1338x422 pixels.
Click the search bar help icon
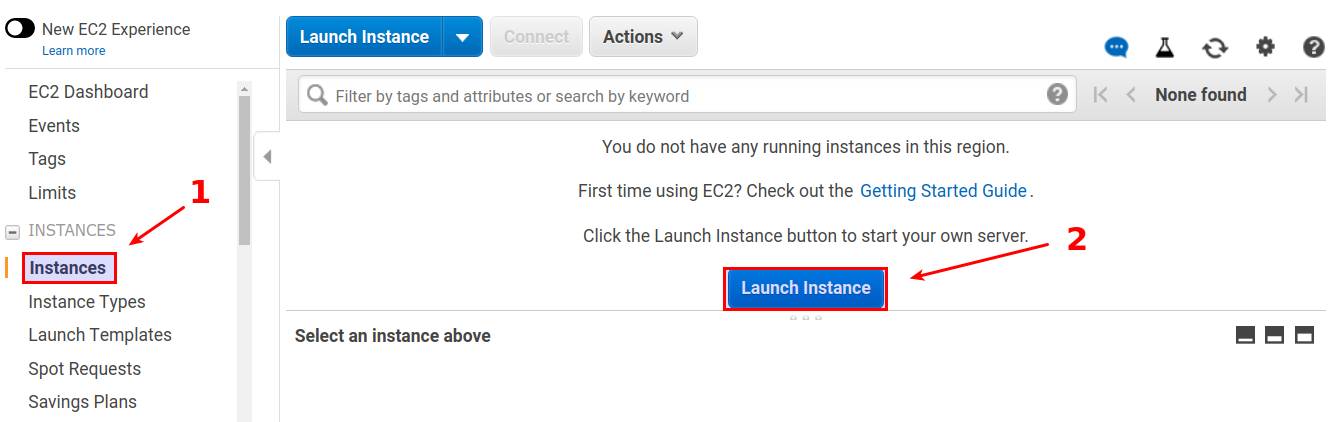1057,94
